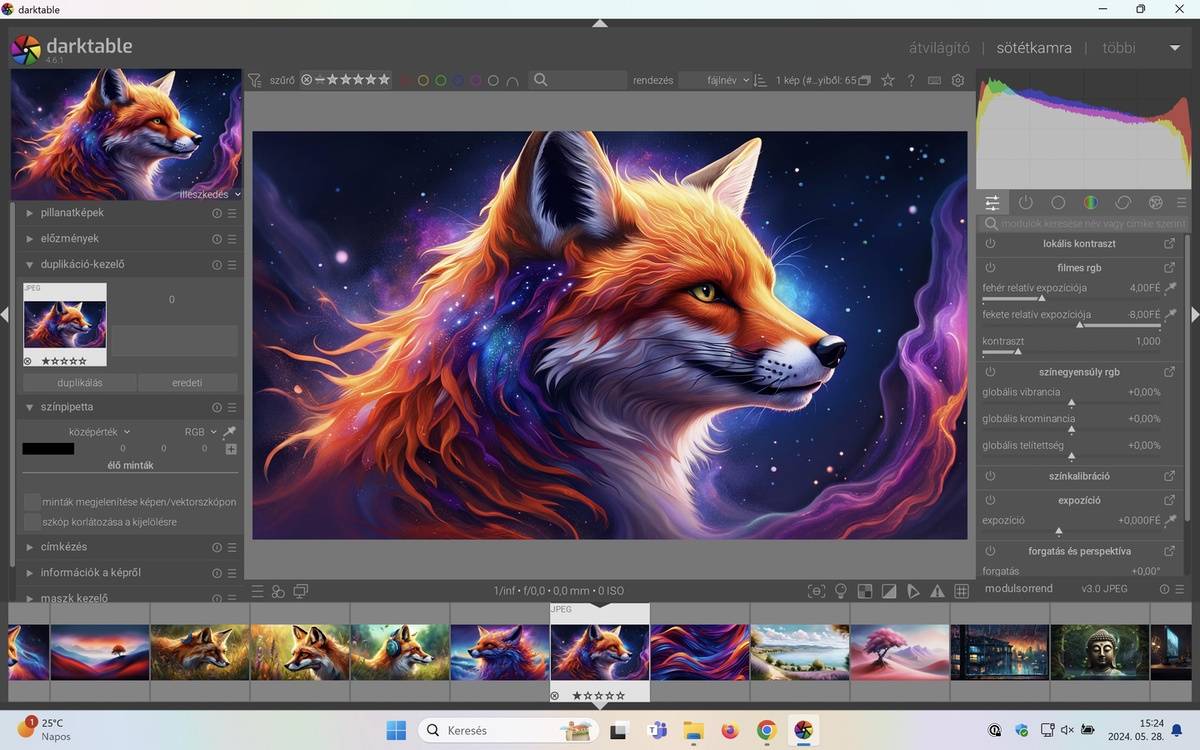Toggle color assessment lightbulb icon
This screenshot has height=750, width=1200.
[841, 591]
